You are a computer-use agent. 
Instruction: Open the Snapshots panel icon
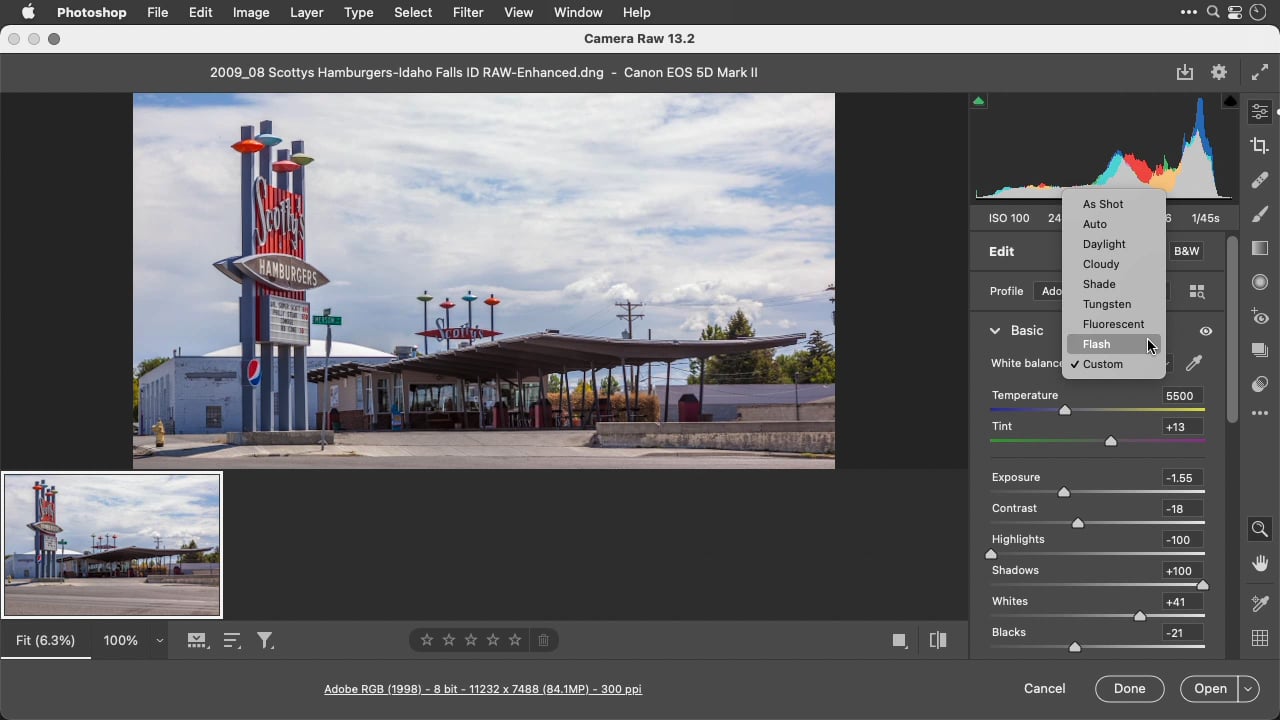(1260, 350)
